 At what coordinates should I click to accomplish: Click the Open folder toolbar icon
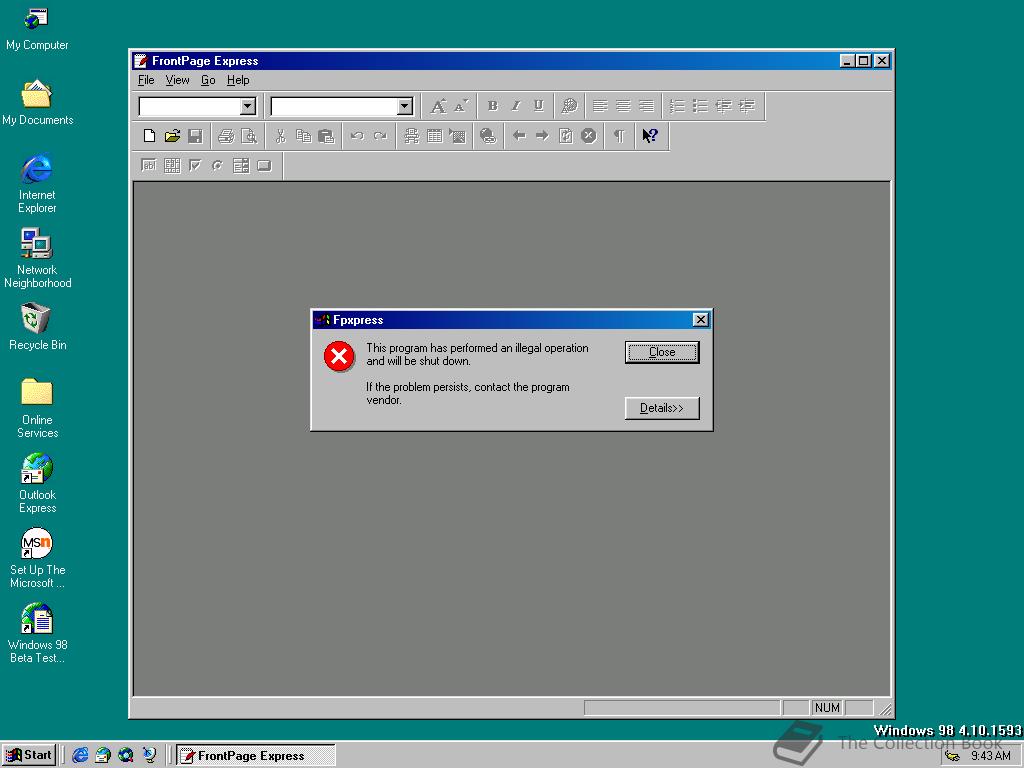(172, 136)
